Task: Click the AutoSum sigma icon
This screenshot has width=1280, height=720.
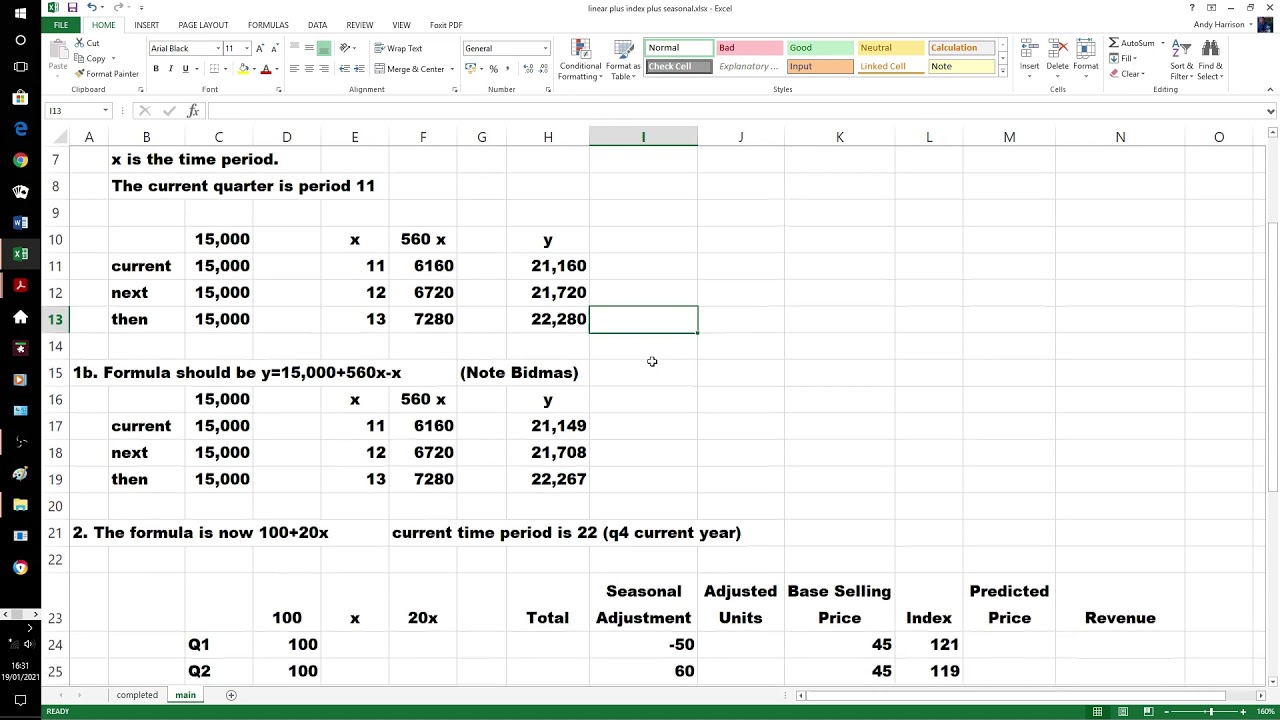Action: point(1114,43)
